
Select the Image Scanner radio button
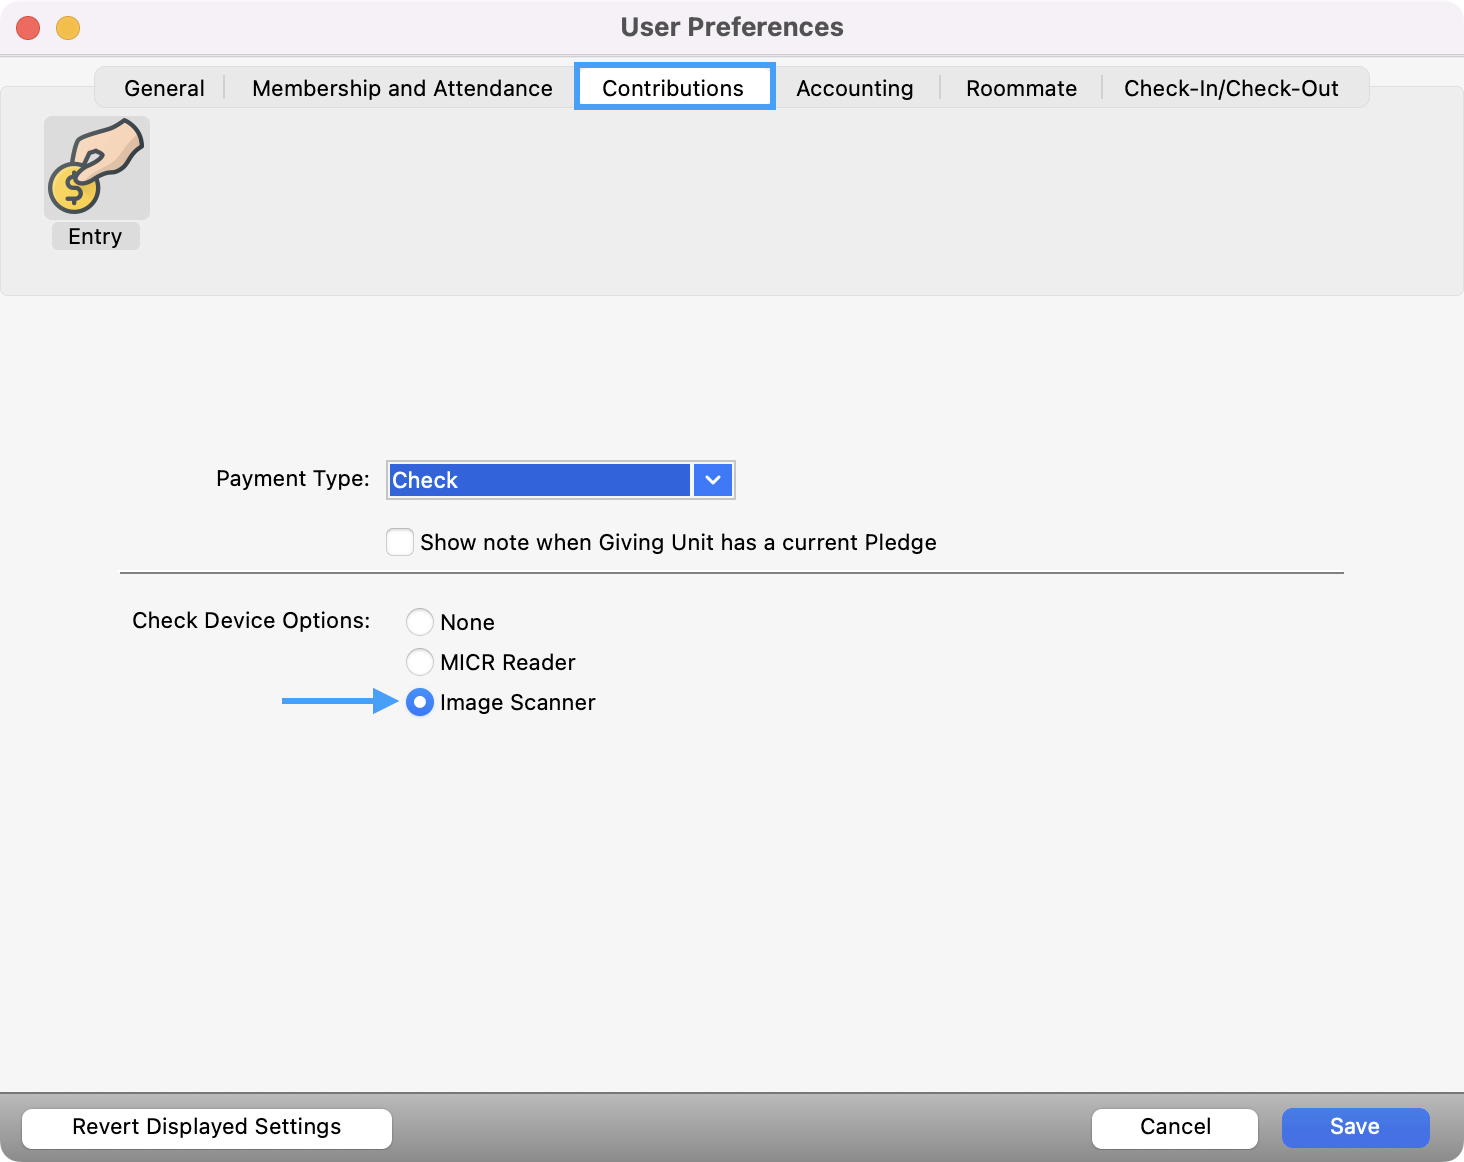(x=420, y=702)
